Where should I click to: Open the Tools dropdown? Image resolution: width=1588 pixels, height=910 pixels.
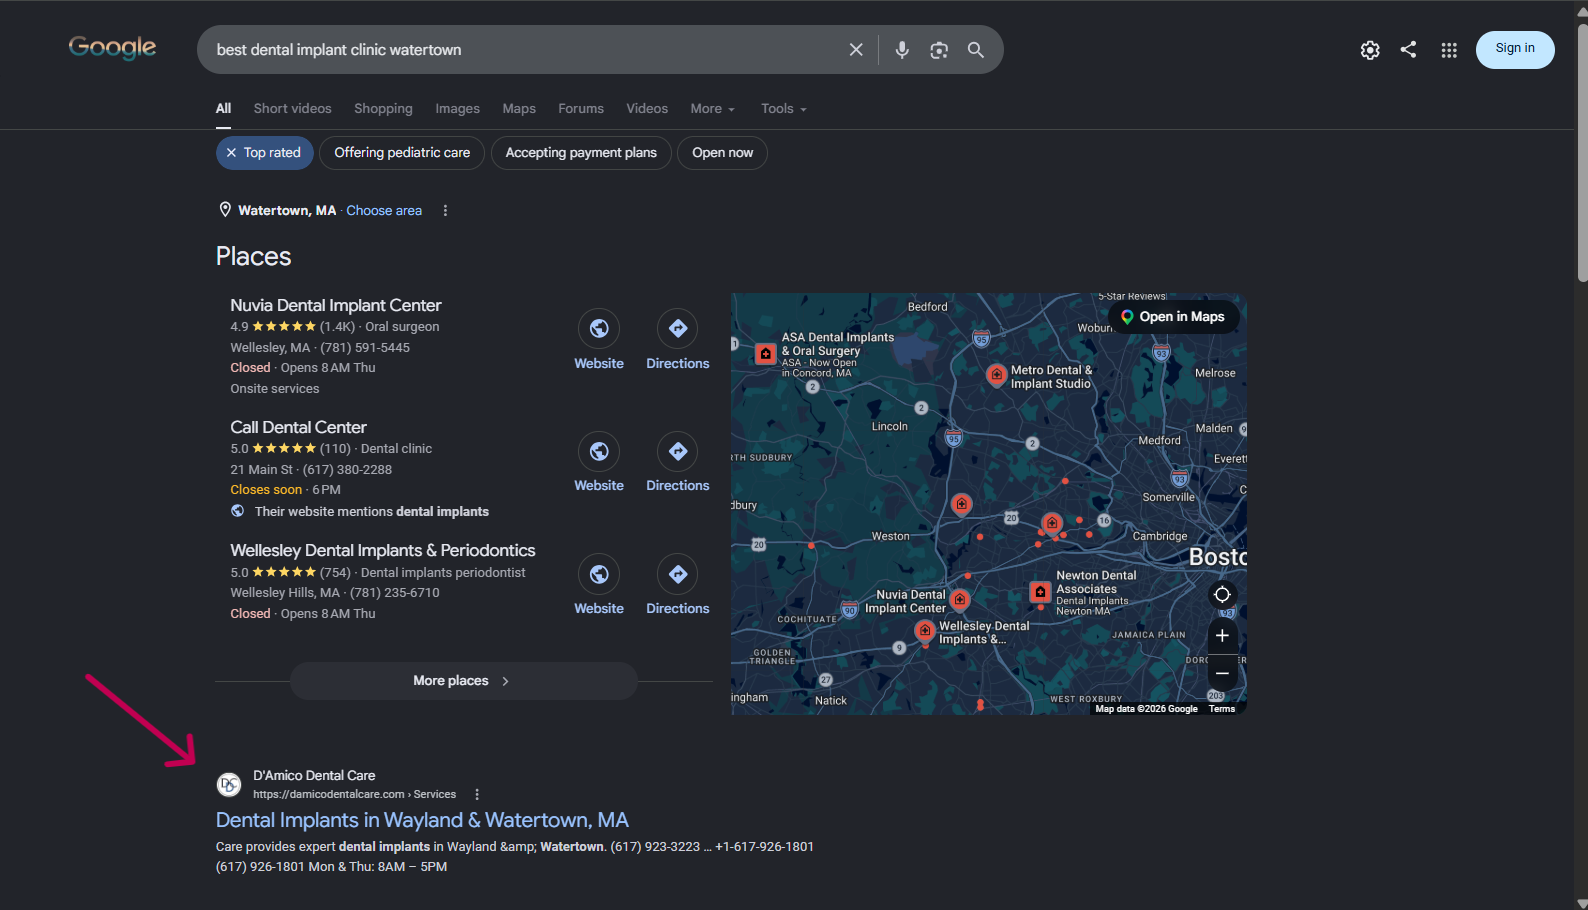pyautogui.click(x=783, y=109)
